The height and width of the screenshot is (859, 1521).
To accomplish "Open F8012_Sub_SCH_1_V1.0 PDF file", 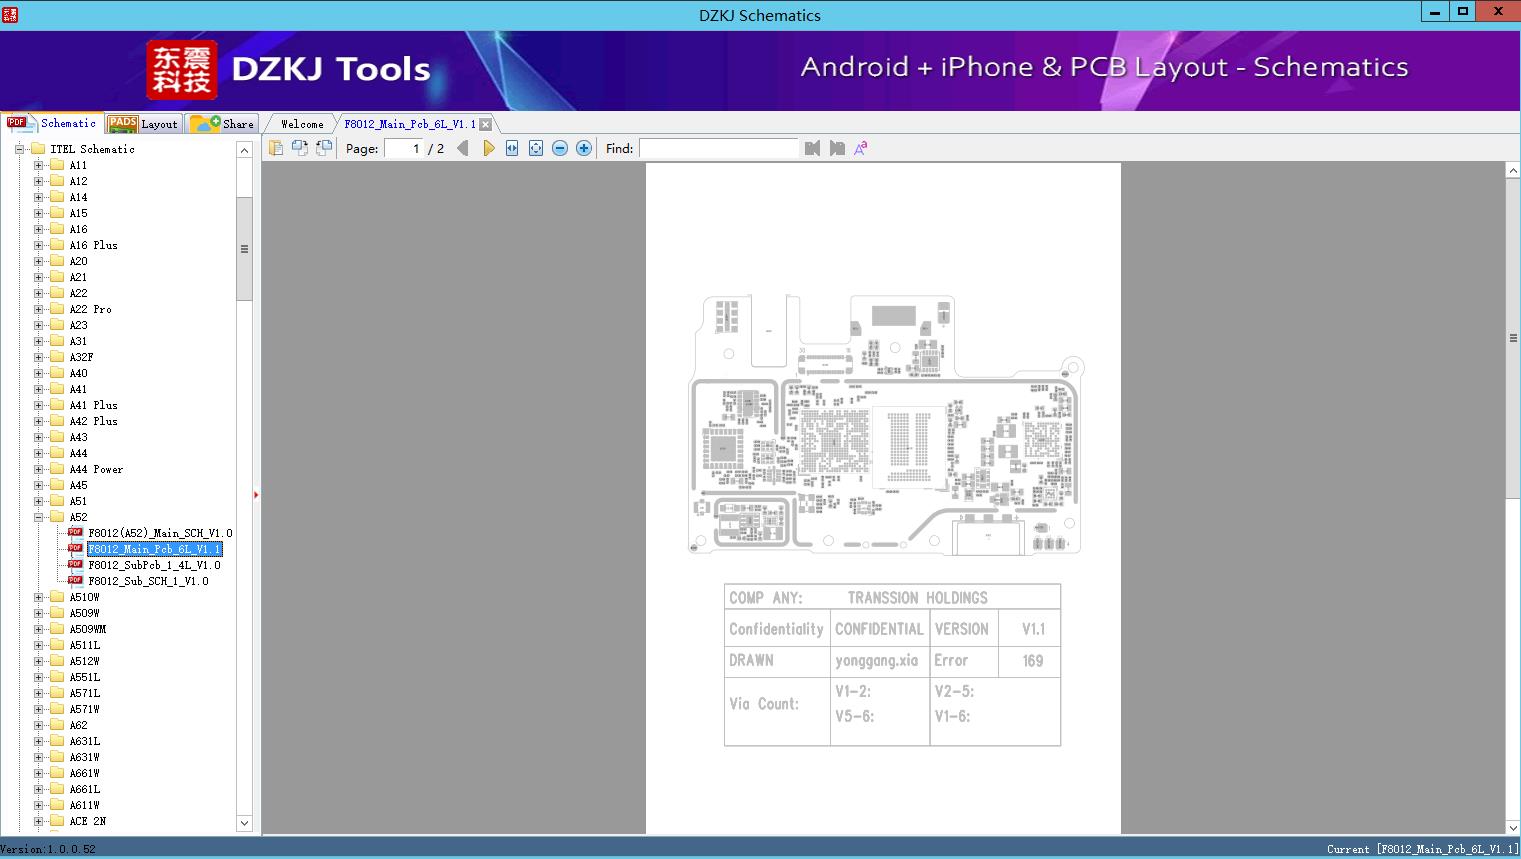I will pos(148,581).
